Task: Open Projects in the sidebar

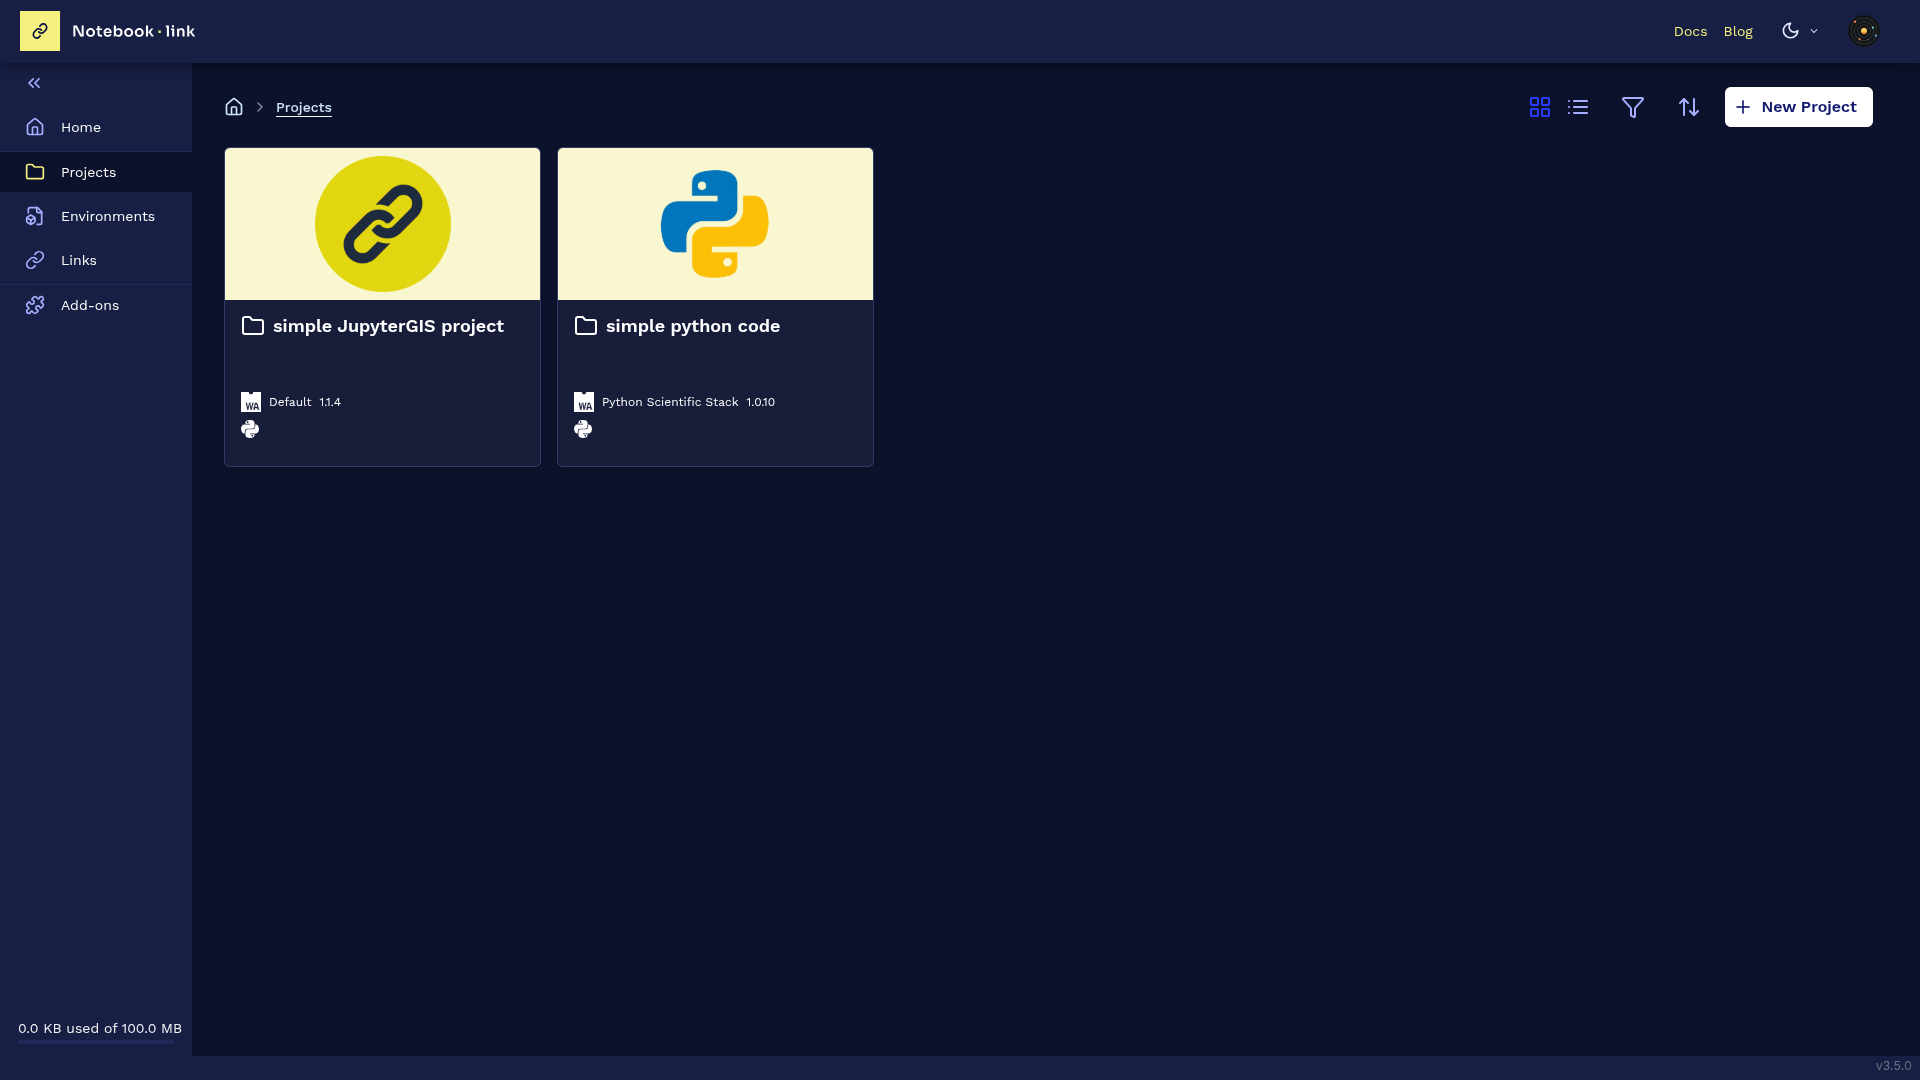Action: pos(96,172)
